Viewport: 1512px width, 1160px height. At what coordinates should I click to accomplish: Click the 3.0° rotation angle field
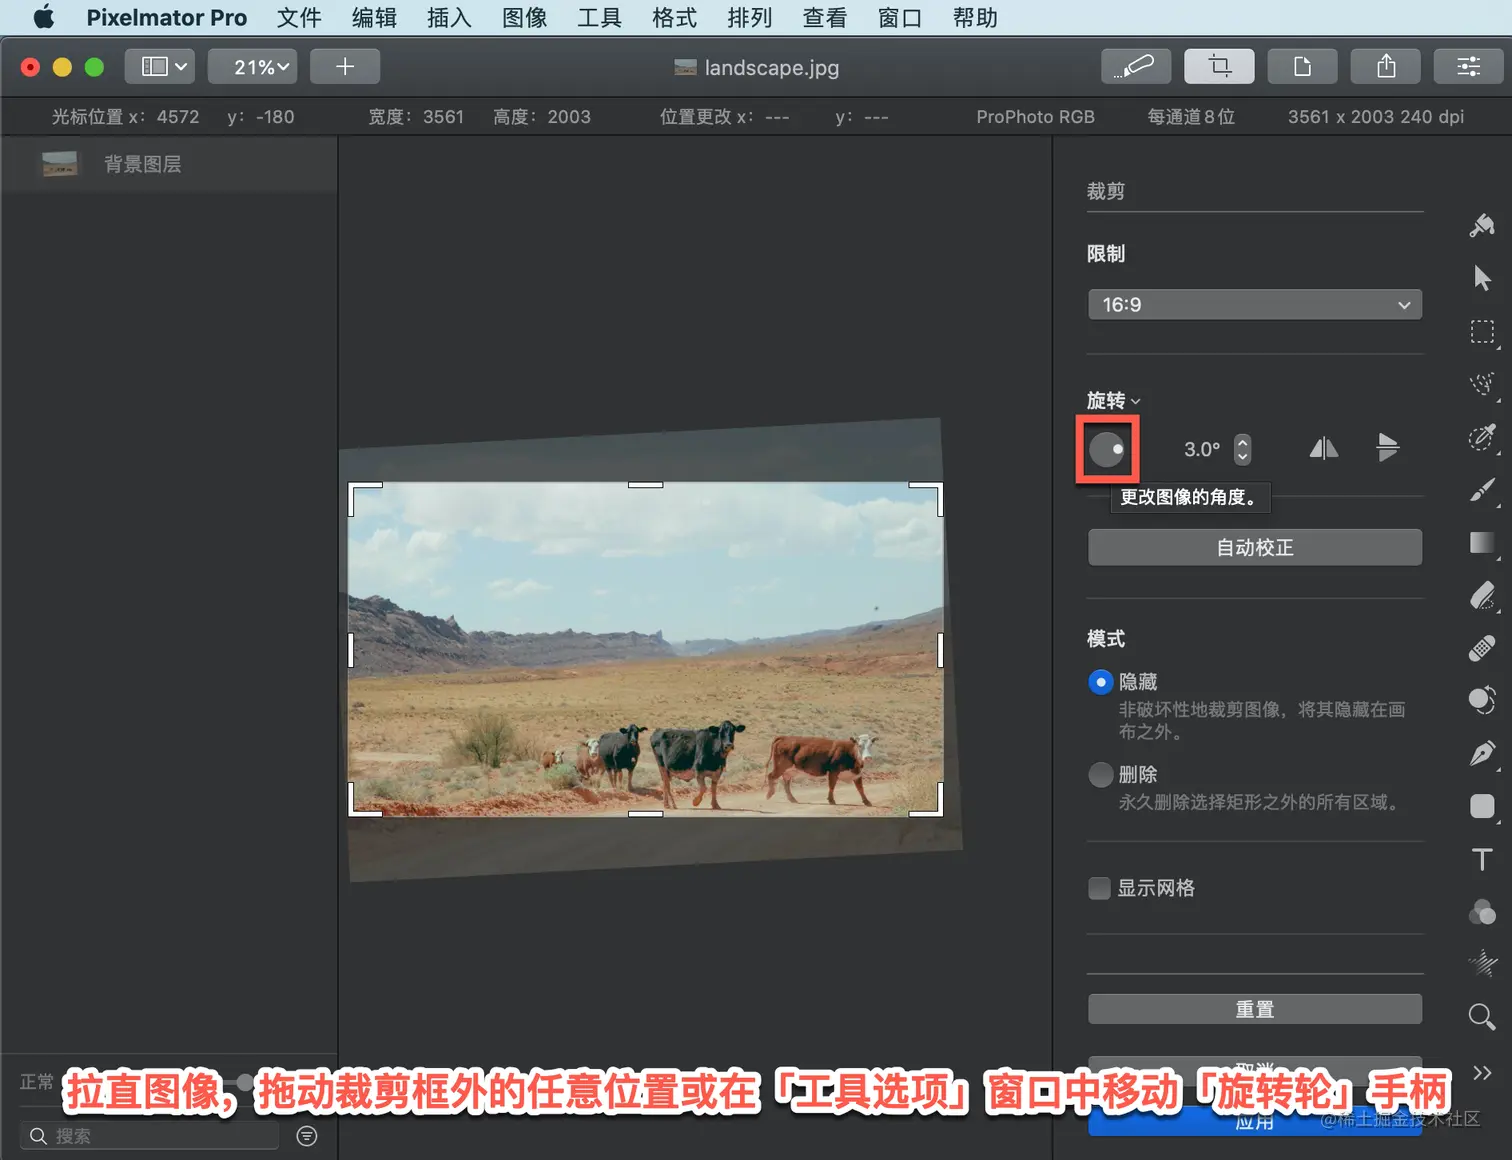coord(1202,449)
